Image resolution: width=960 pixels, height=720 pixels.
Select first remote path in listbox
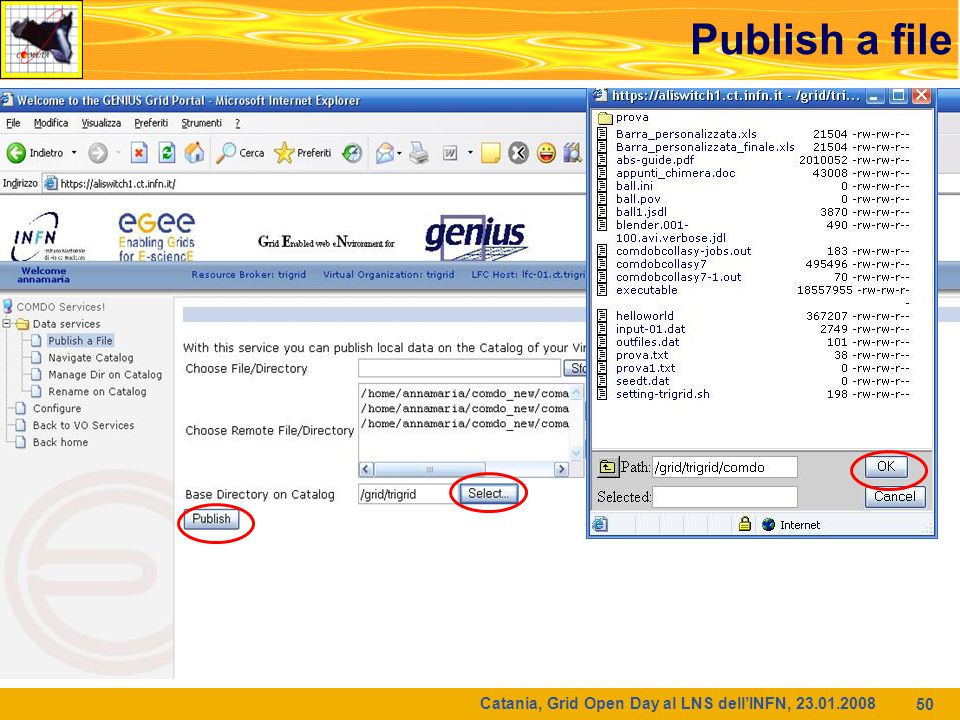coord(465,393)
